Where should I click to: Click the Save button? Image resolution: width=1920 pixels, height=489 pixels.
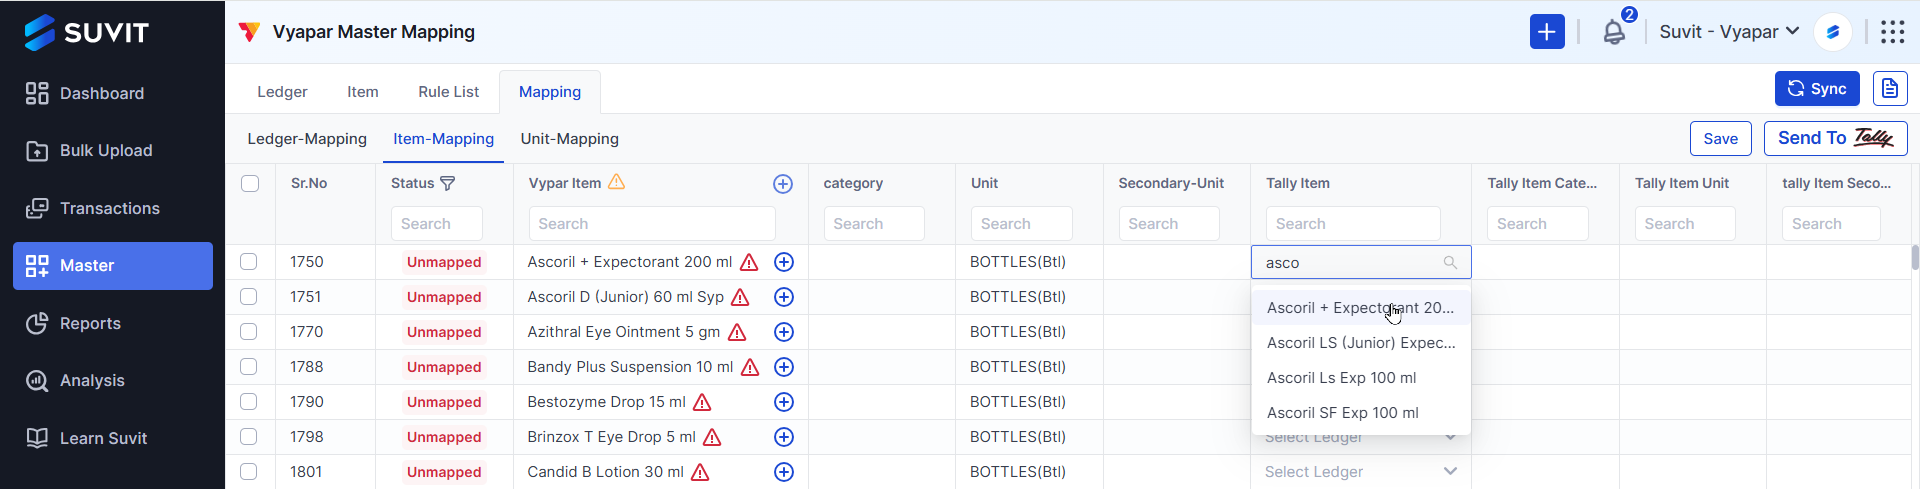tap(1720, 139)
